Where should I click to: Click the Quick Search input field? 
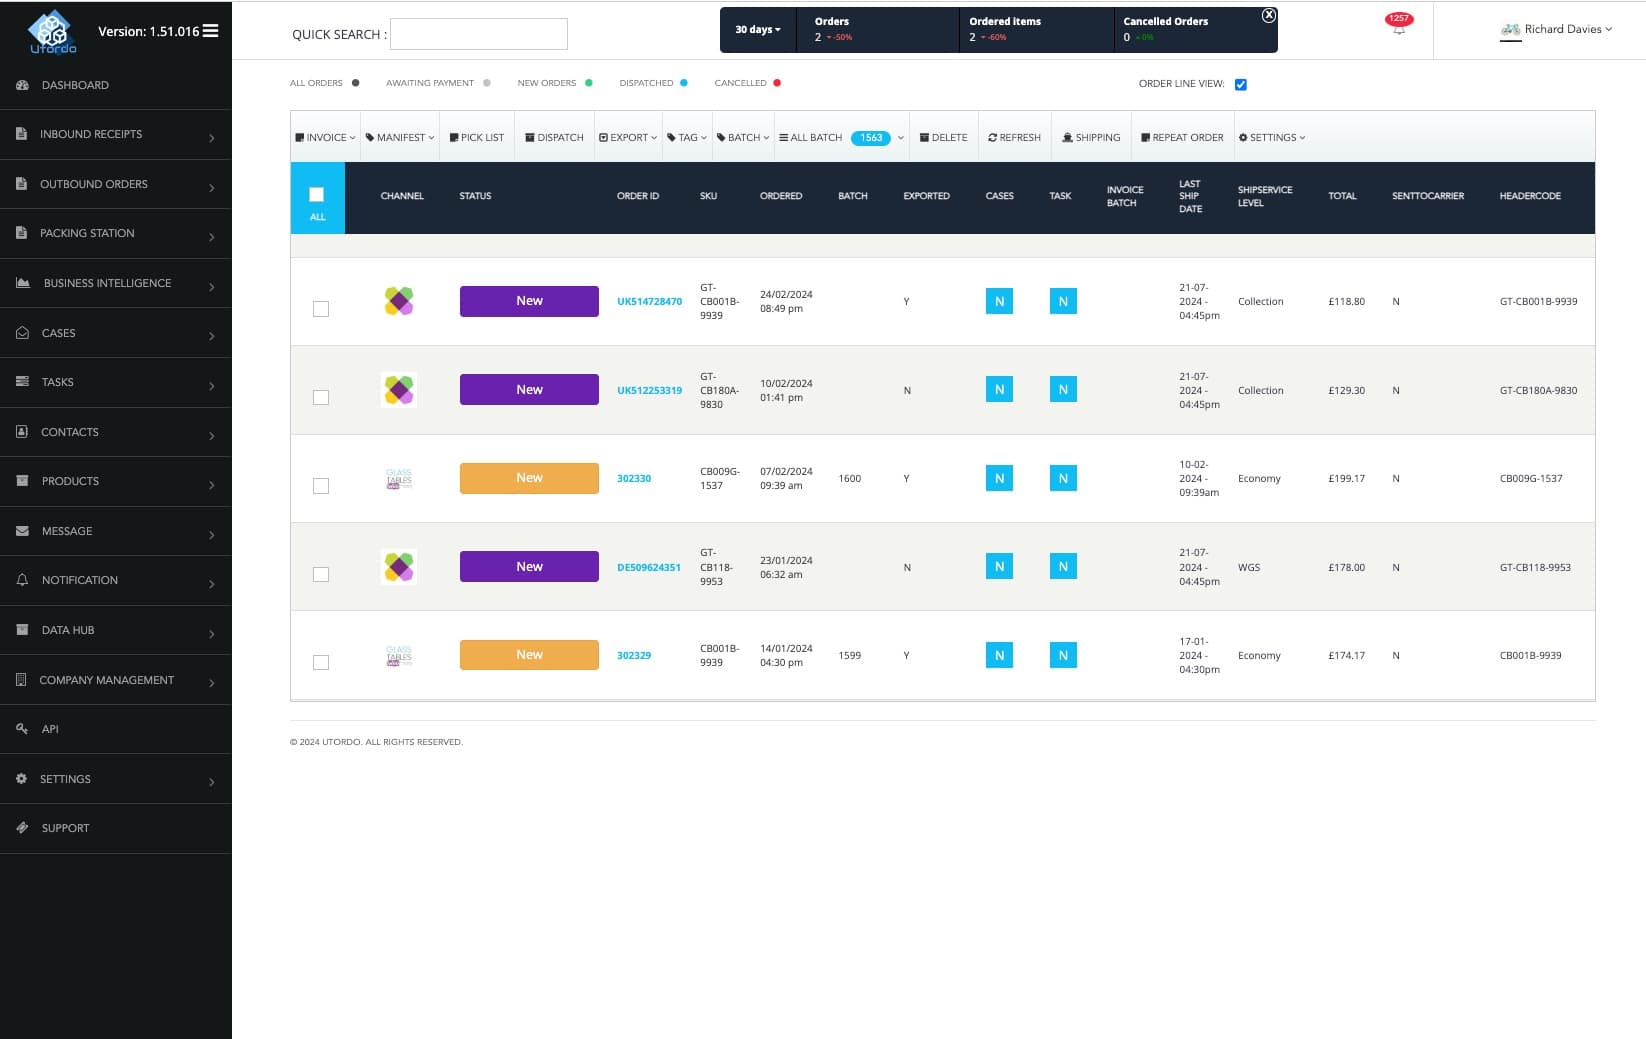(478, 33)
